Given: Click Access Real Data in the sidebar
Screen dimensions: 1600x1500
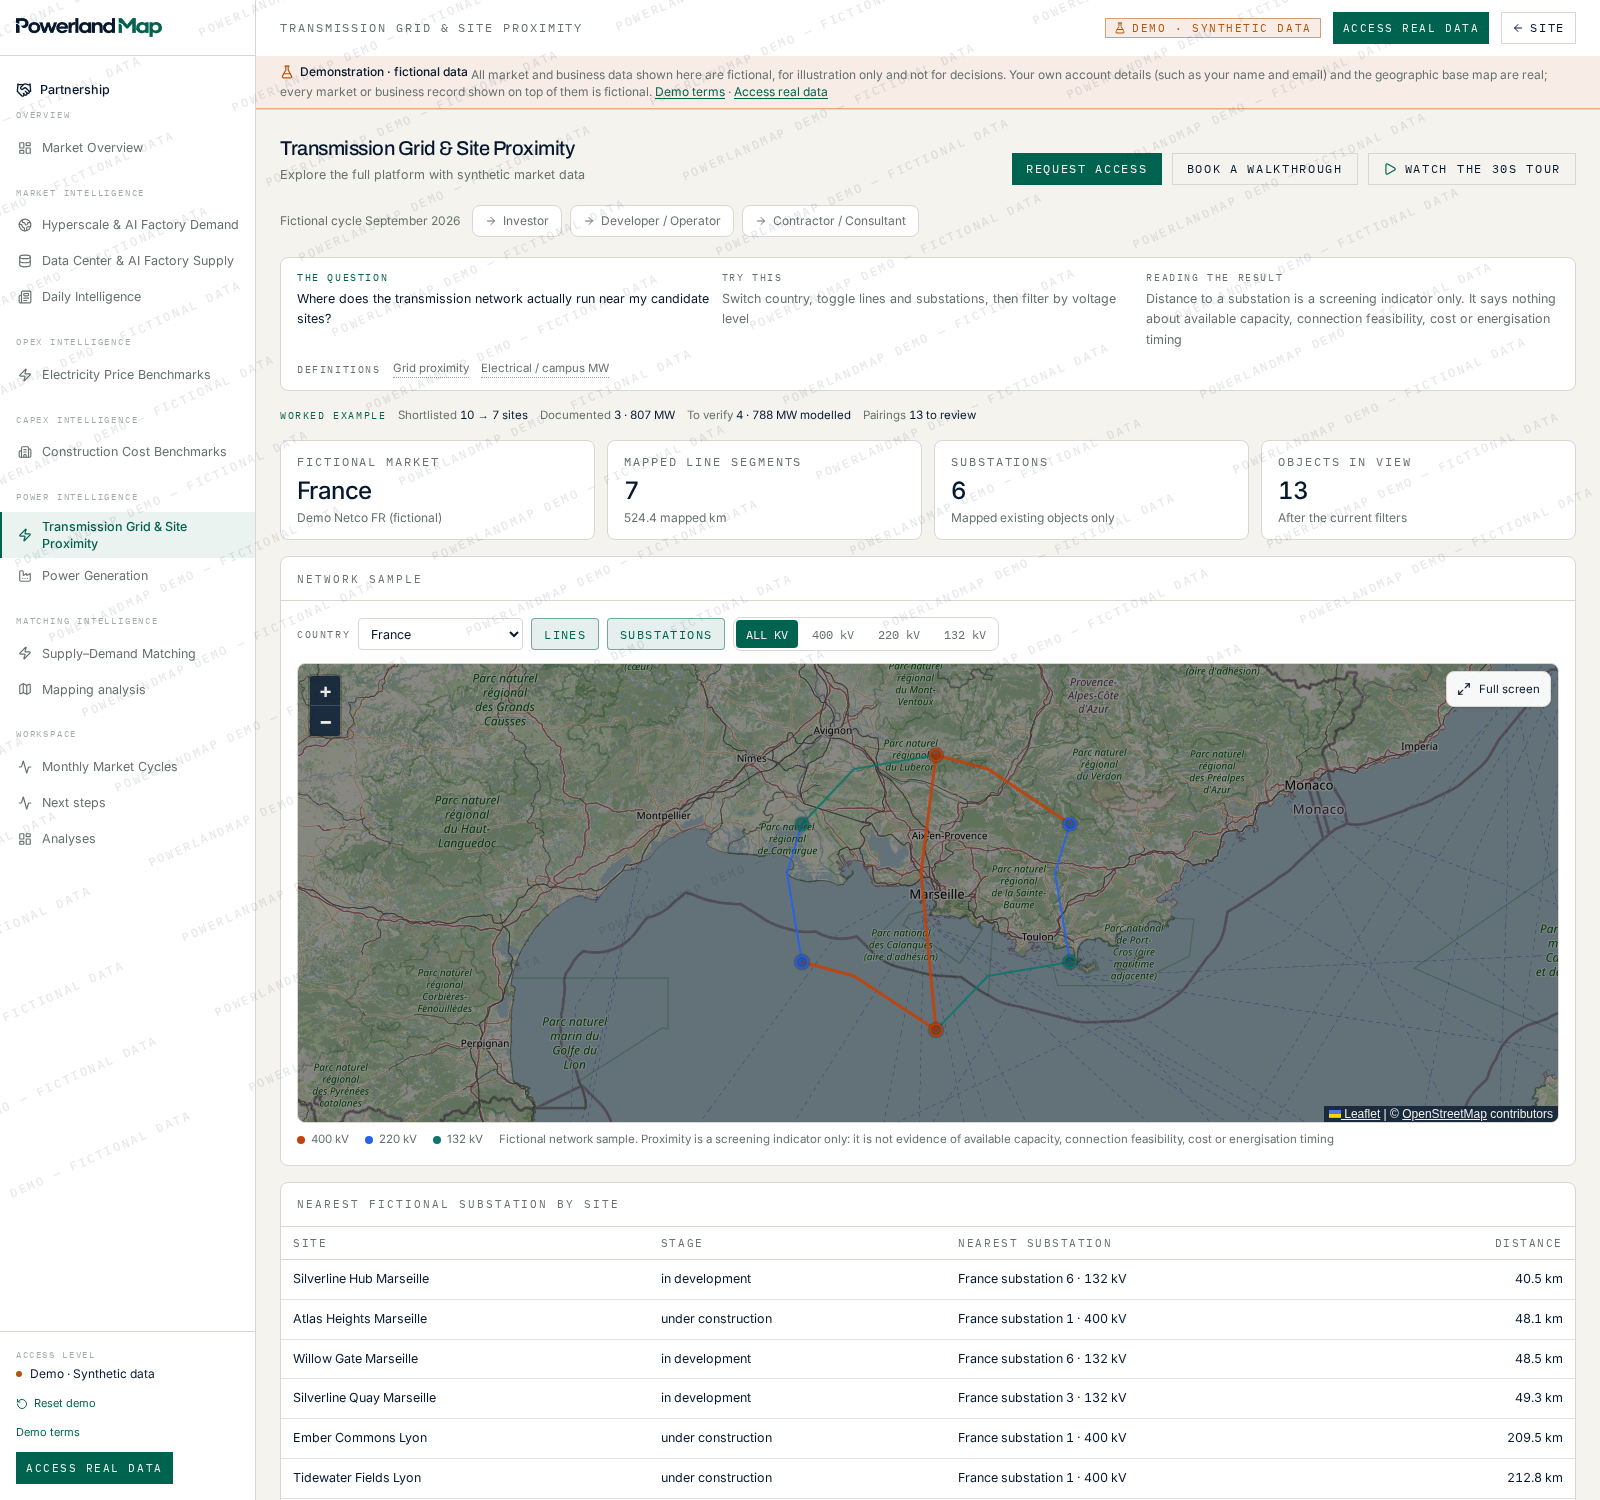Looking at the screenshot, I should click(x=94, y=1468).
